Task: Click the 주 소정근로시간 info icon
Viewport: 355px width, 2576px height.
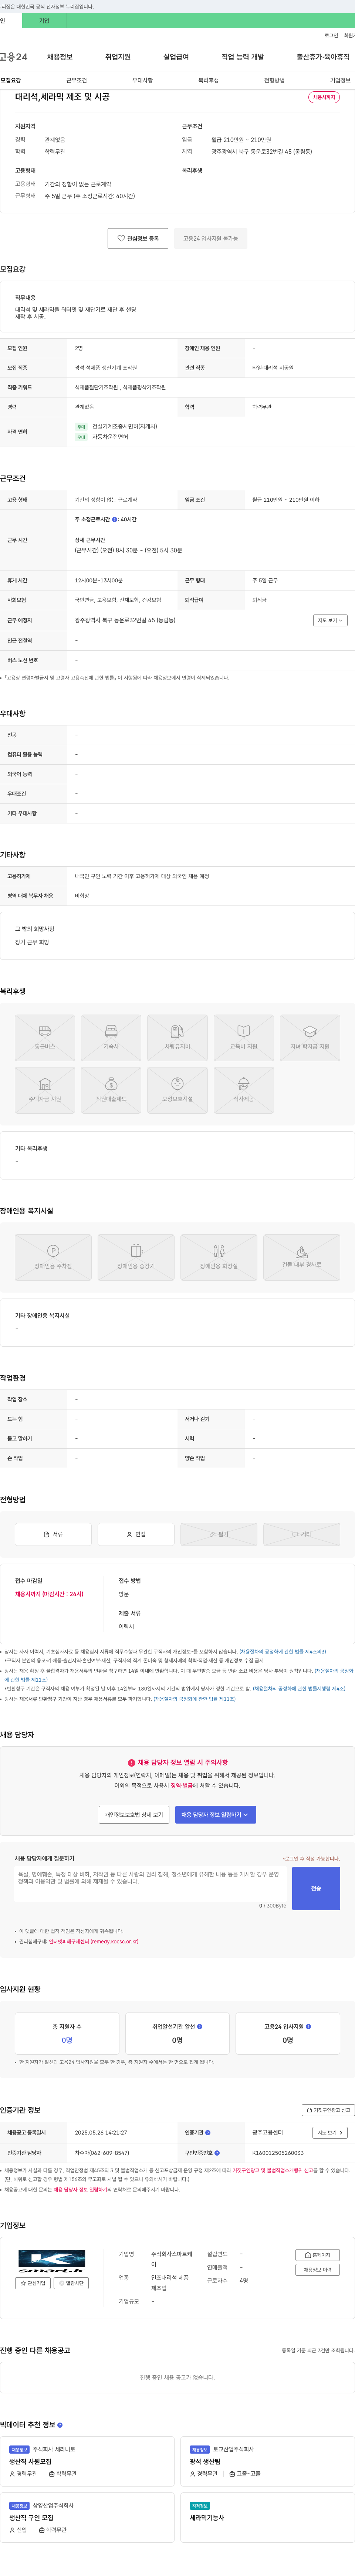Action: coord(115,520)
